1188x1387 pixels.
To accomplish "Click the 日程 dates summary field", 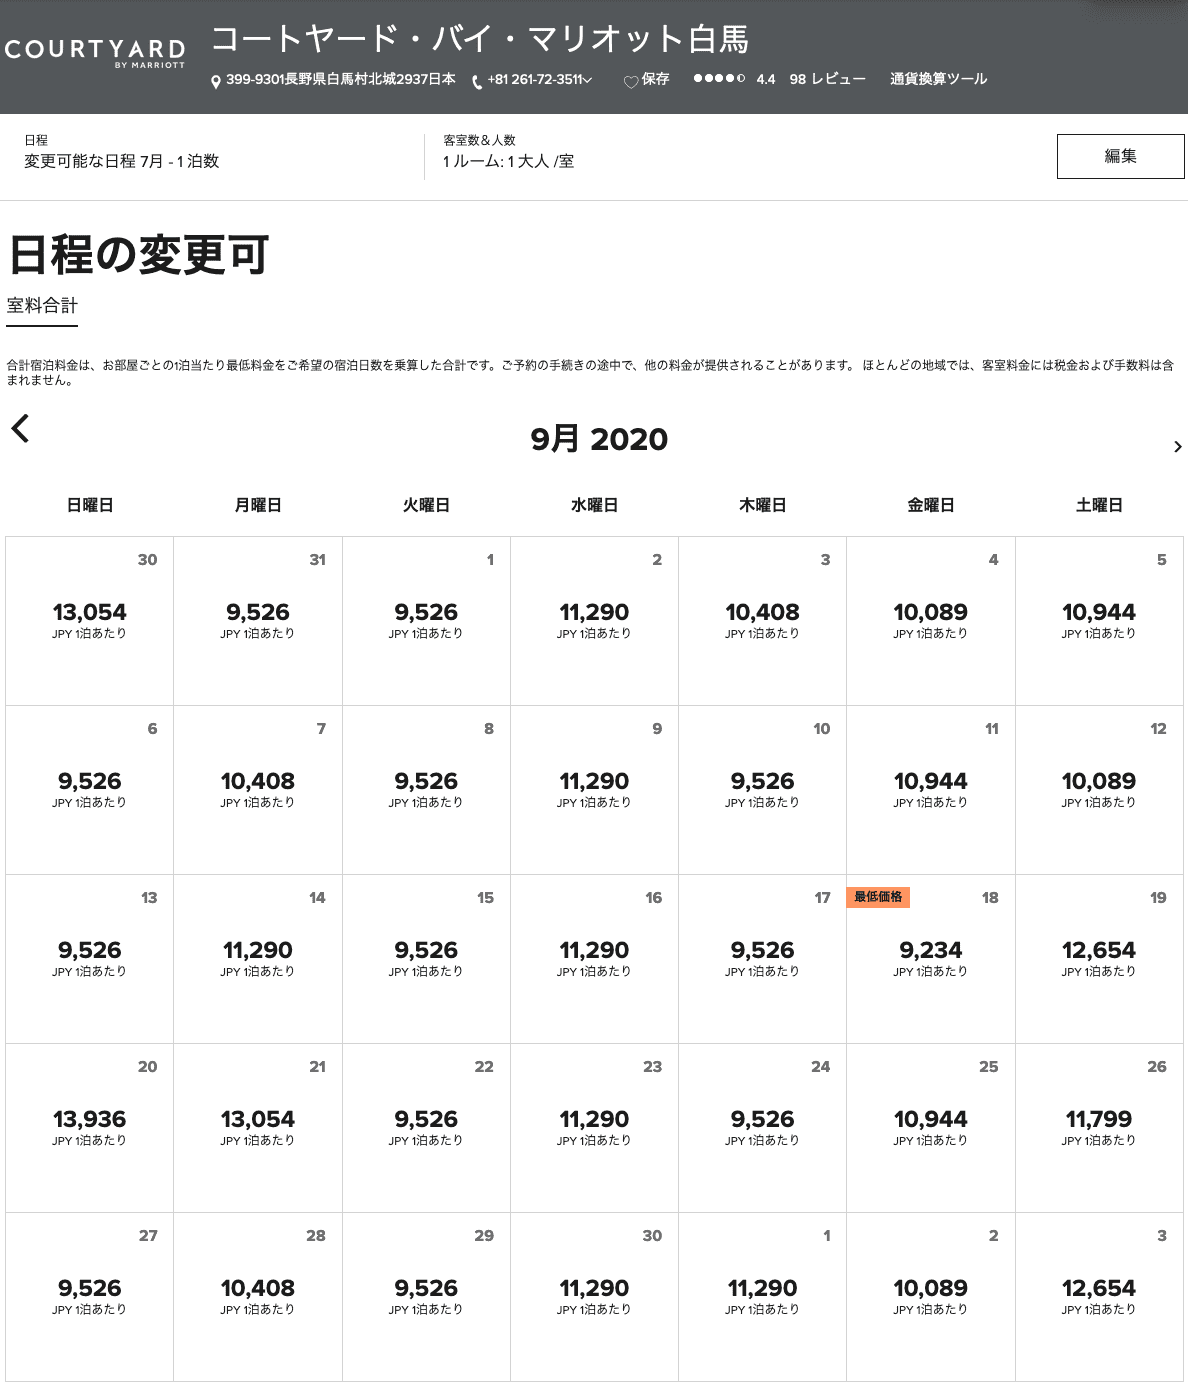I will [121, 152].
